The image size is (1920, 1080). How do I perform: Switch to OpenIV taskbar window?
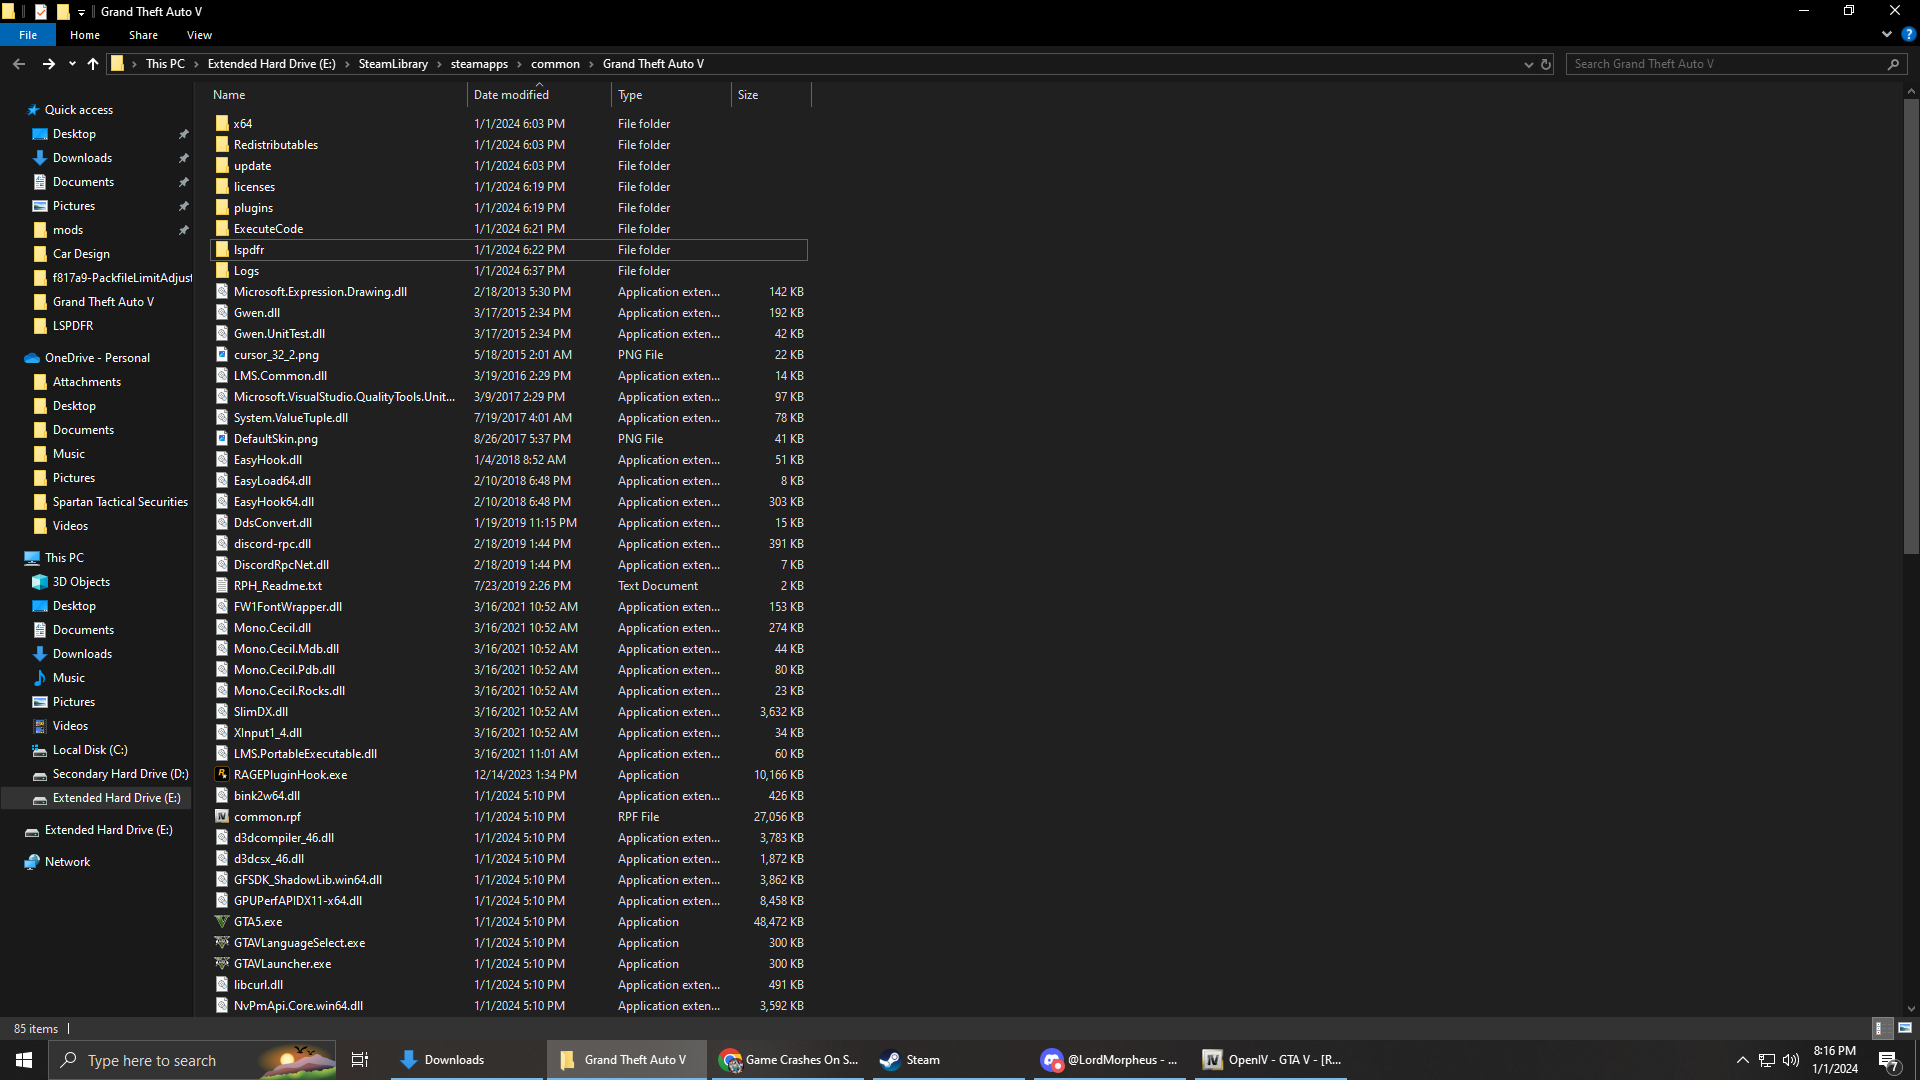1271,1060
